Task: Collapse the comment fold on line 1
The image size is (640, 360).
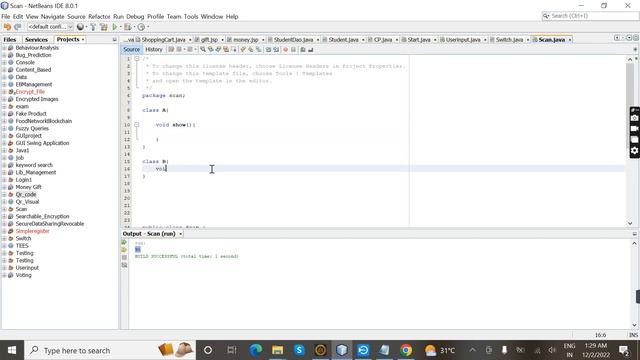Action: [137, 59]
